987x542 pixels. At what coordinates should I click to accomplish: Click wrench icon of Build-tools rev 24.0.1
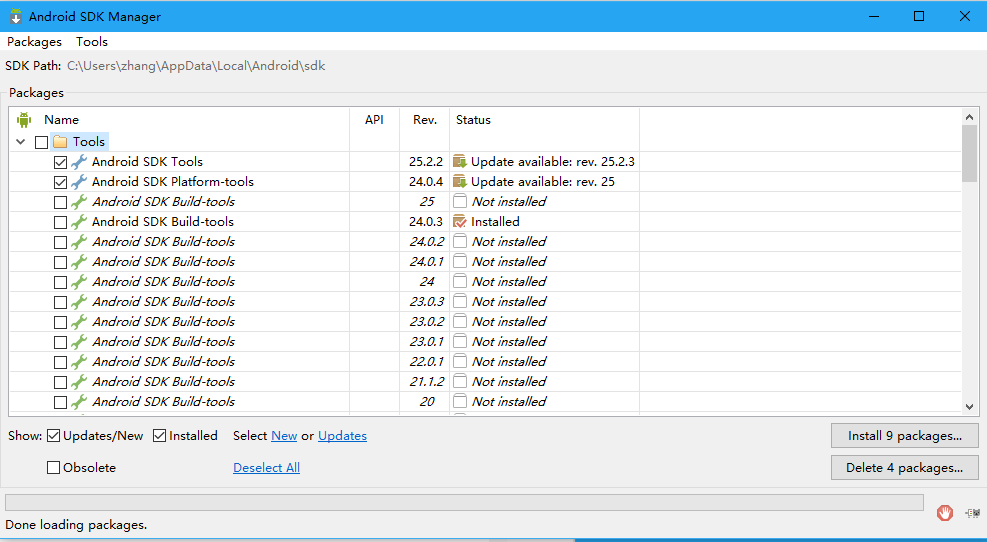tap(79, 262)
